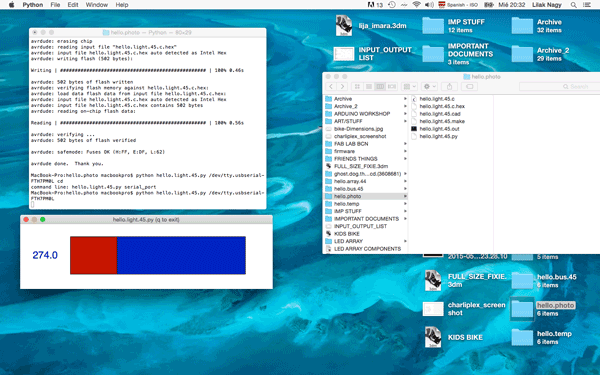Select charliplex_screenshot desktop thumbnail
Viewport: 600px width, 375px height.
433,309
